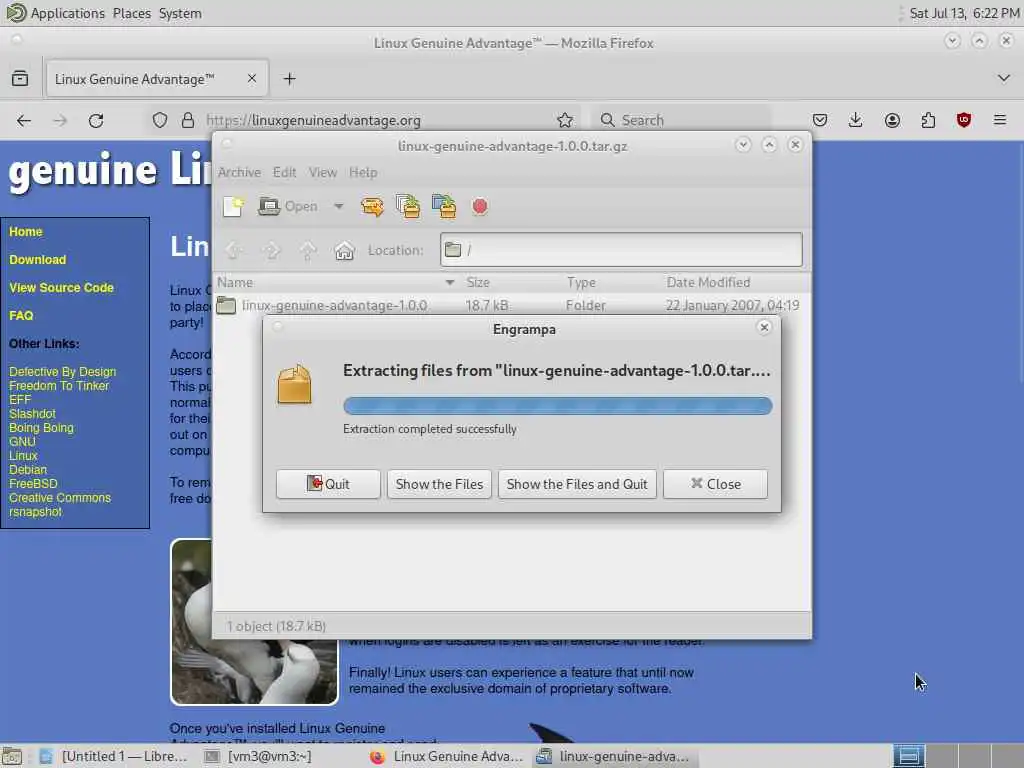Select the Linux Genuine Advantage tab

tap(157, 79)
